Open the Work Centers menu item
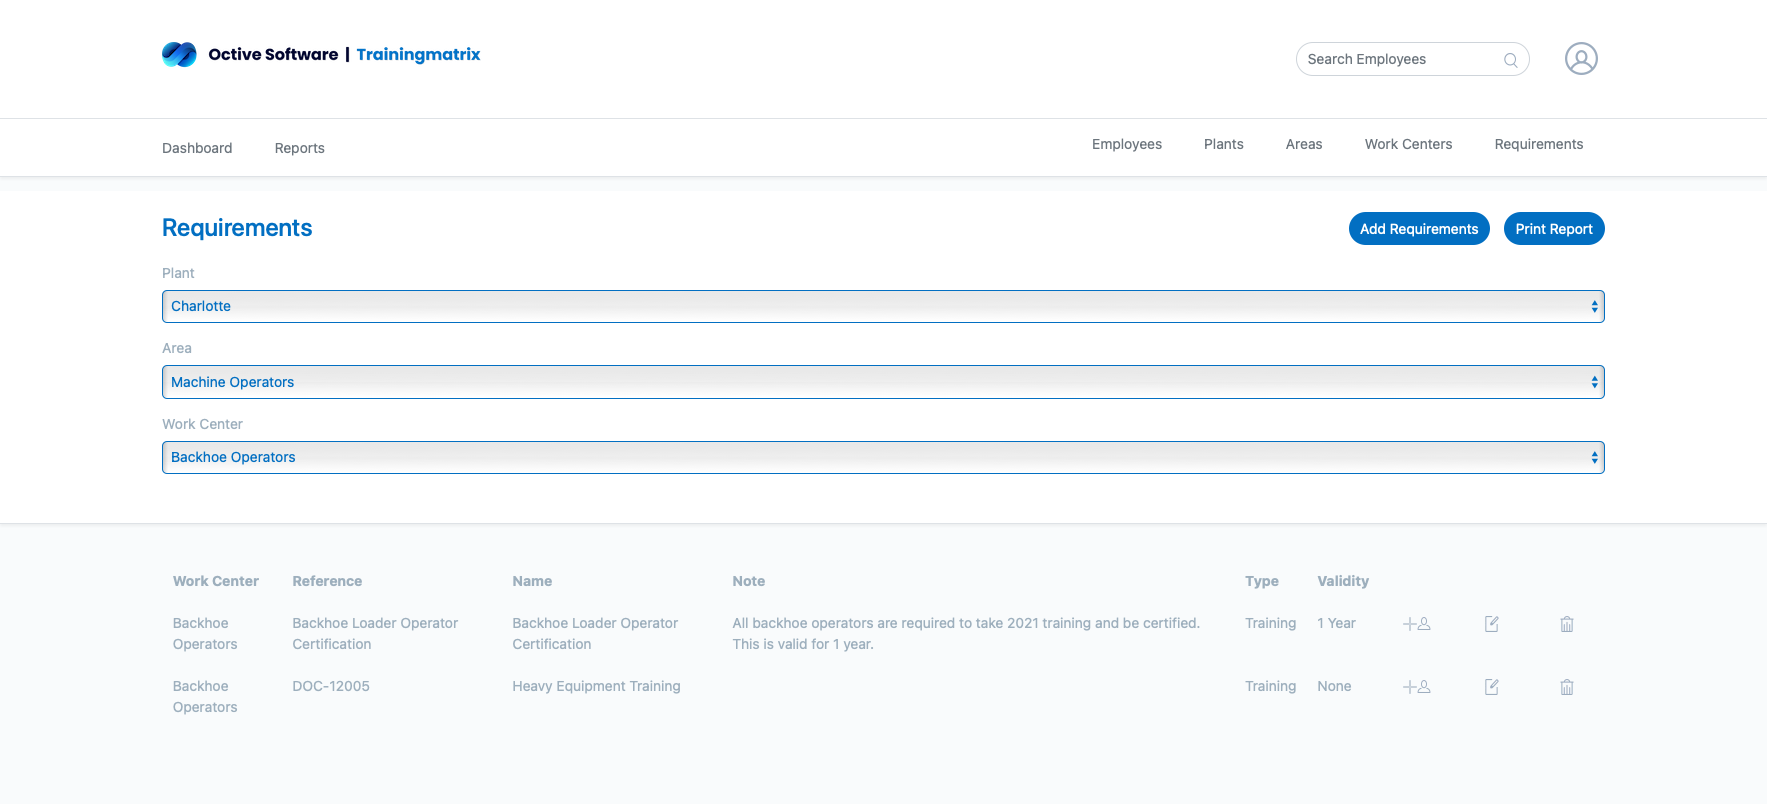 1407,144
